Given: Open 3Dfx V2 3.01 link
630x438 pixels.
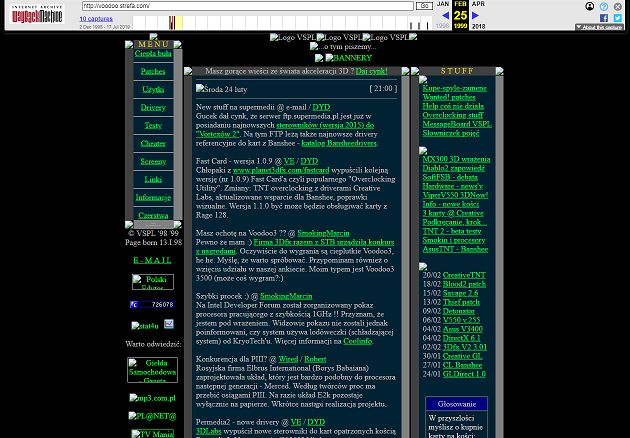Looking at the screenshot, I should 465,347.
